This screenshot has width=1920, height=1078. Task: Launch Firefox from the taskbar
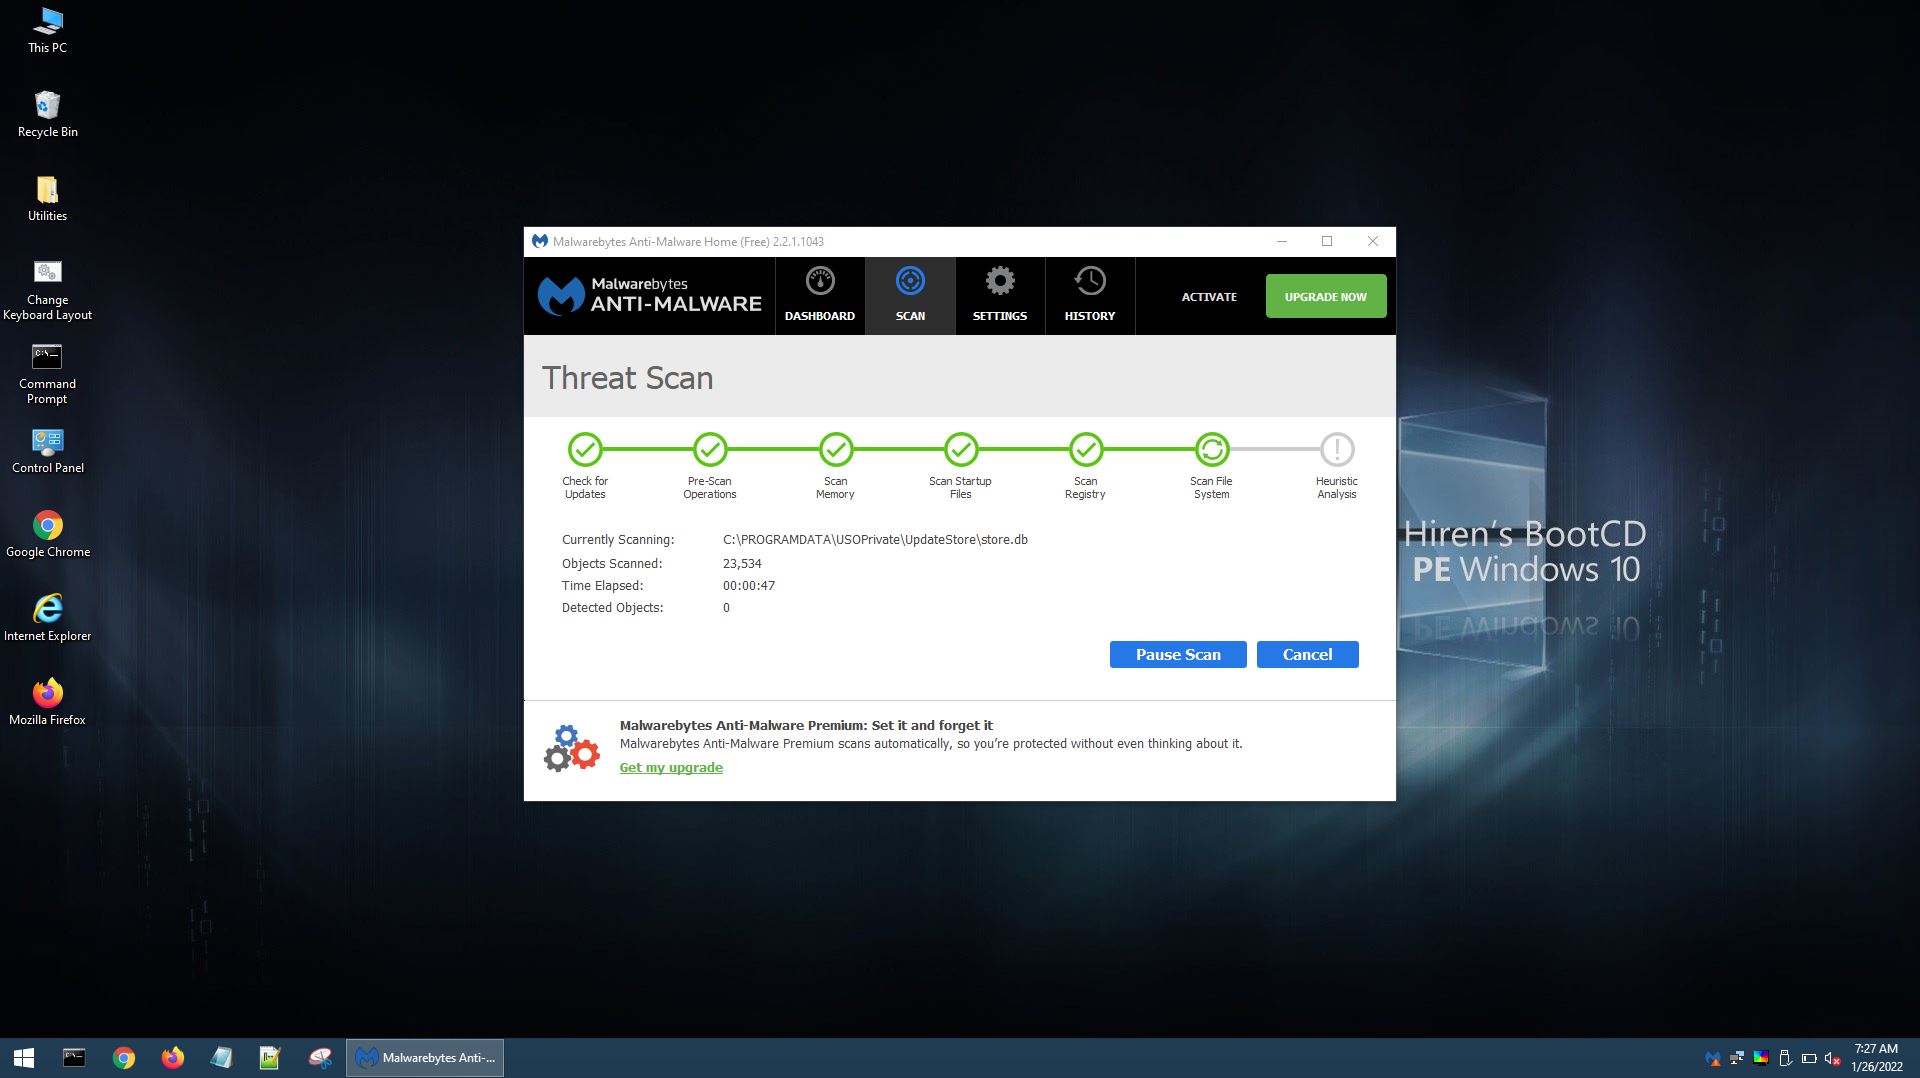point(172,1058)
